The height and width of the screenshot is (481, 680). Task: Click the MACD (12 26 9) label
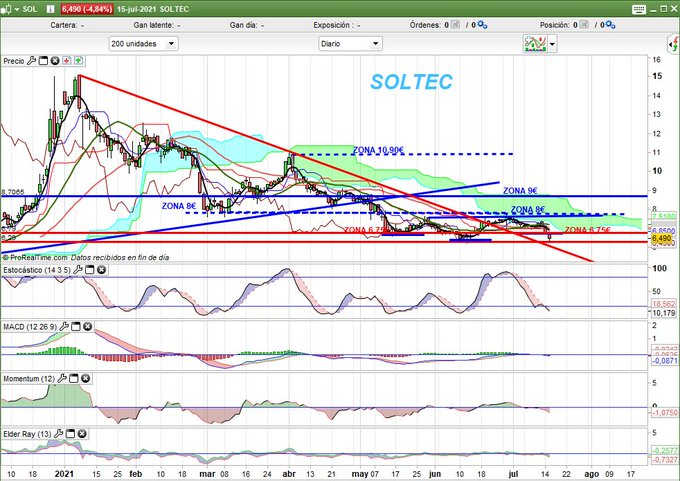[30, 327]
